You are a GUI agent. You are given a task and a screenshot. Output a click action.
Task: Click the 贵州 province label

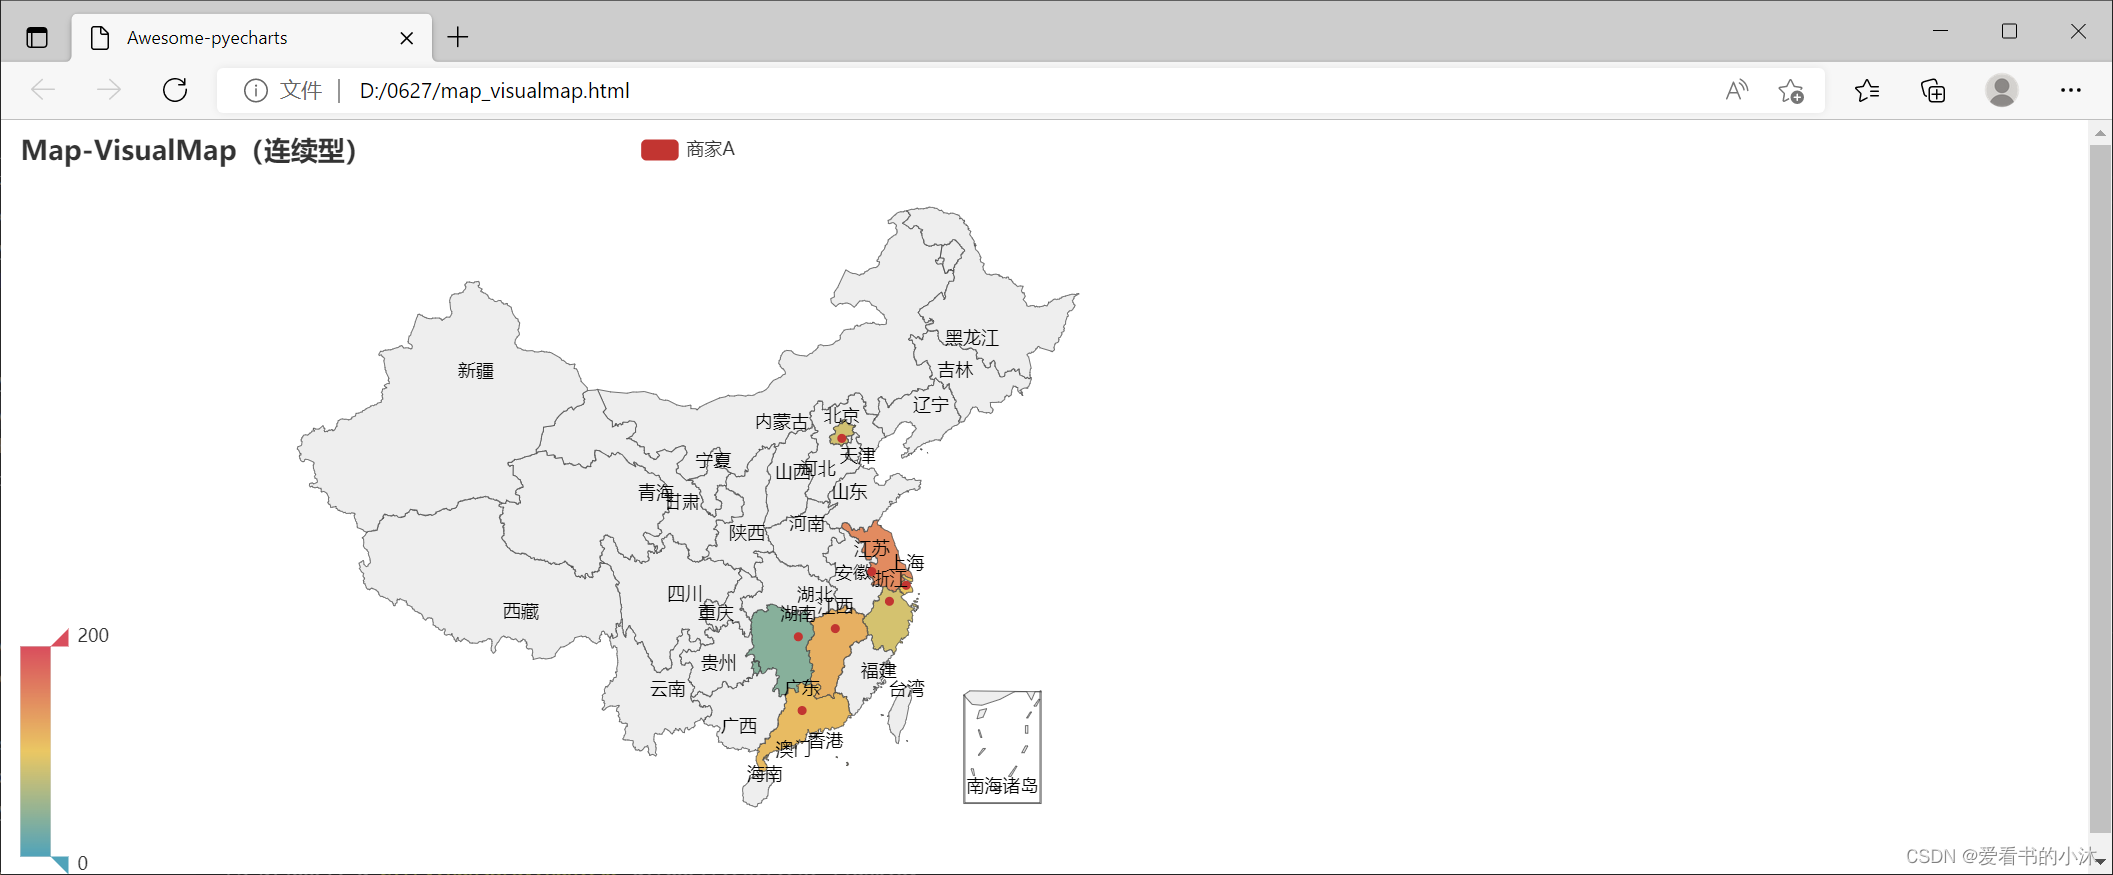[x=718, y=663]
